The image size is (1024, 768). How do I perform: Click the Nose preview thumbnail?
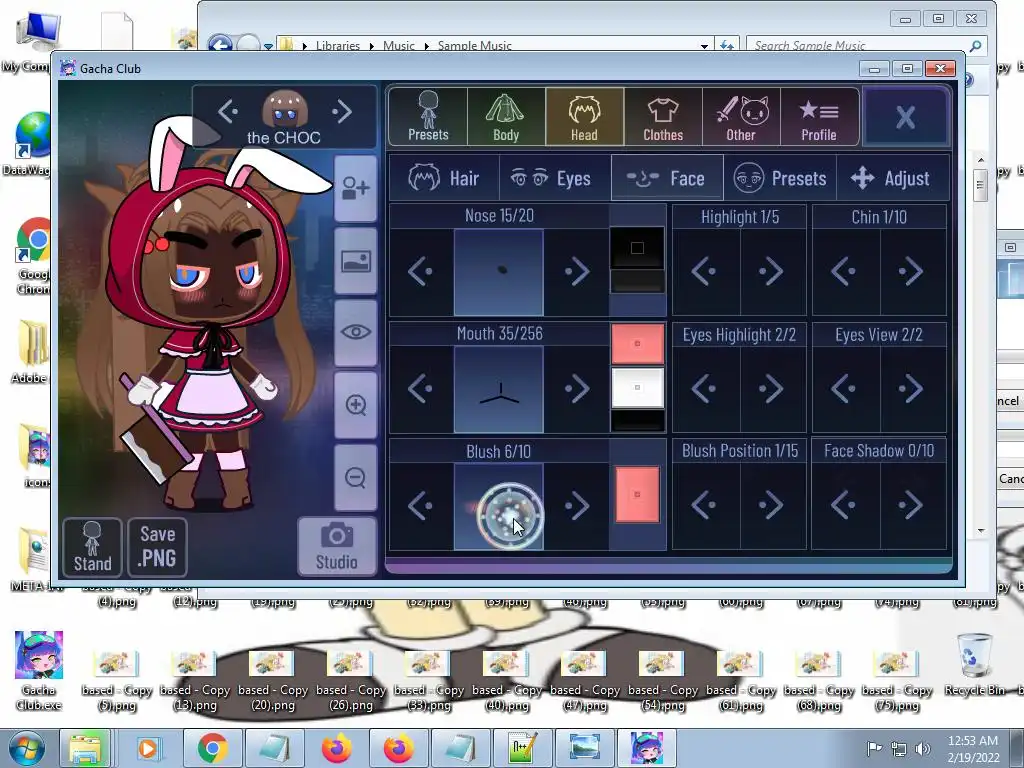coord(499,272)
